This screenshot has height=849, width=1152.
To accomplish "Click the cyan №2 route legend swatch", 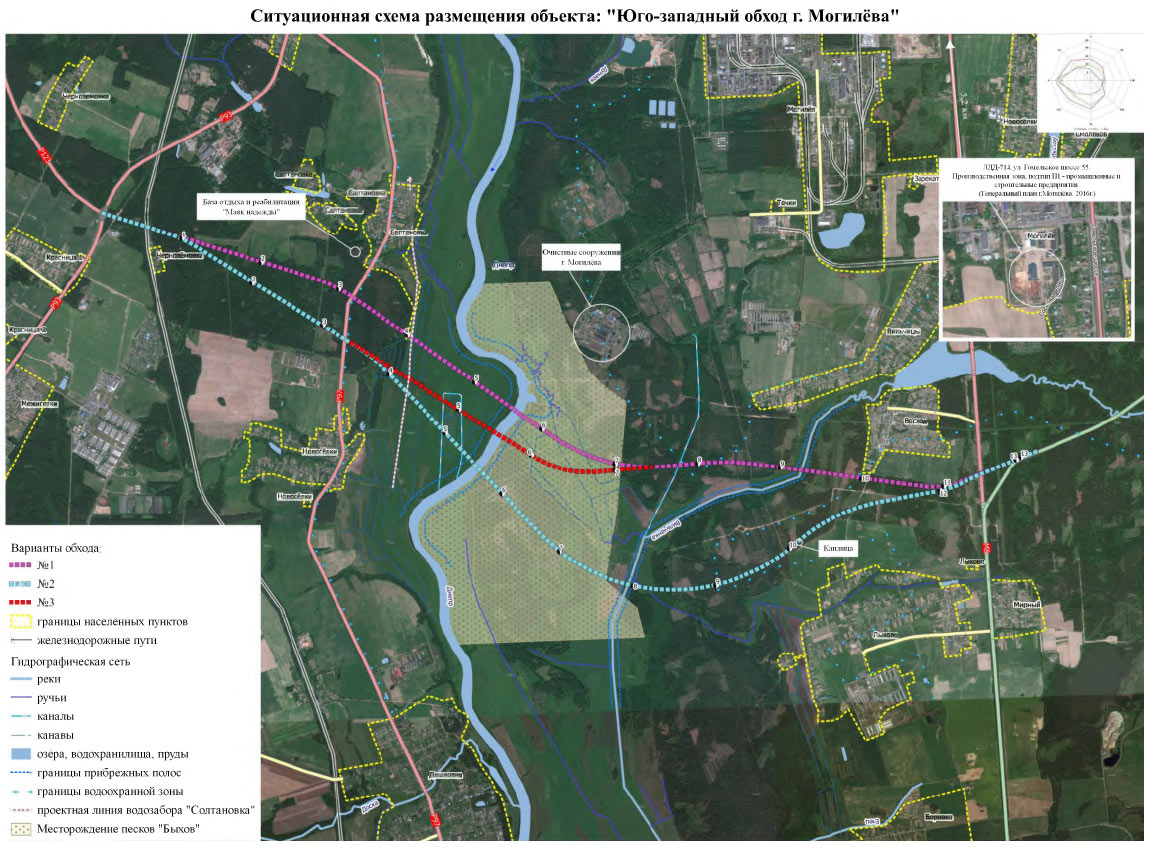I will pyautogui.click(x=26, y=584).
